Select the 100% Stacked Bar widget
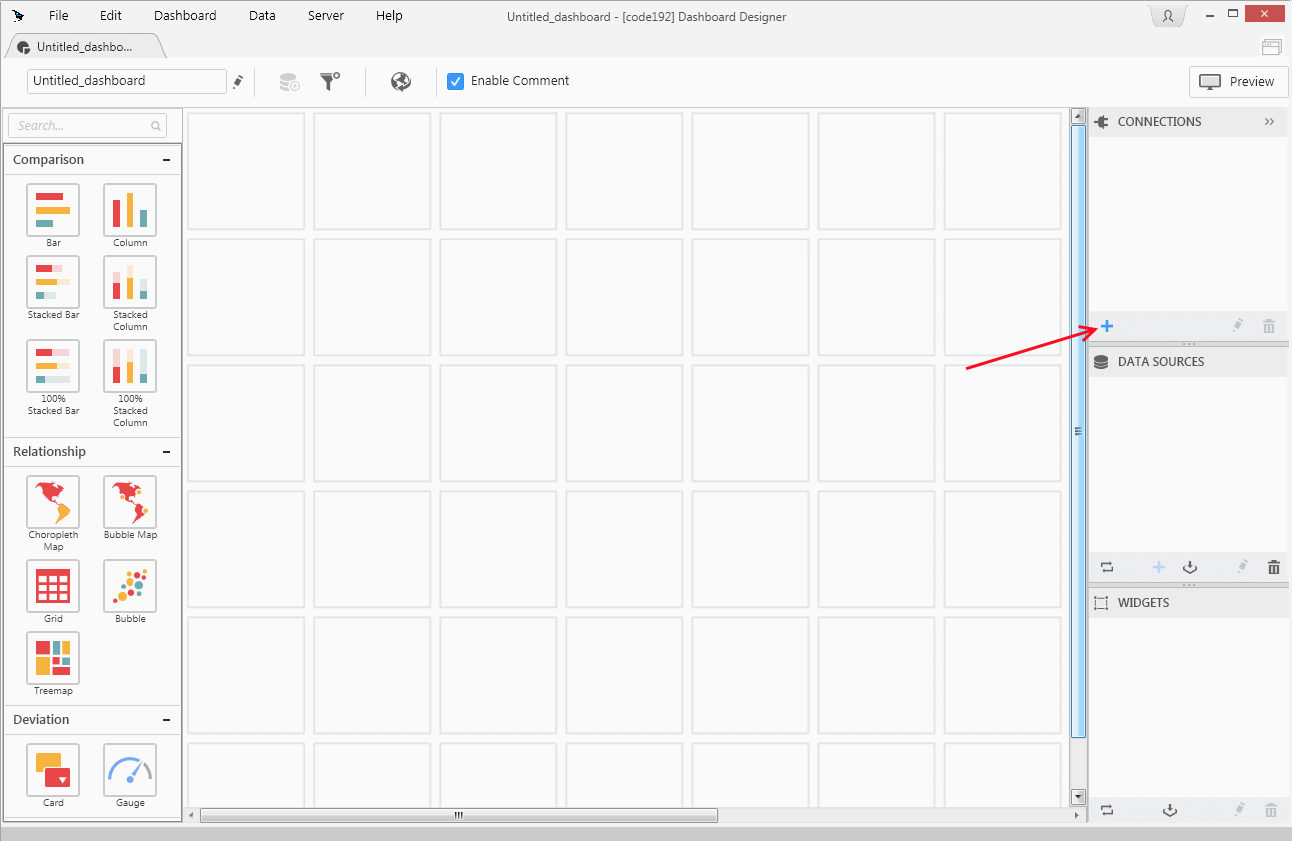The height and width of the screenshot is (841, 1292). [x=53, y=366]
